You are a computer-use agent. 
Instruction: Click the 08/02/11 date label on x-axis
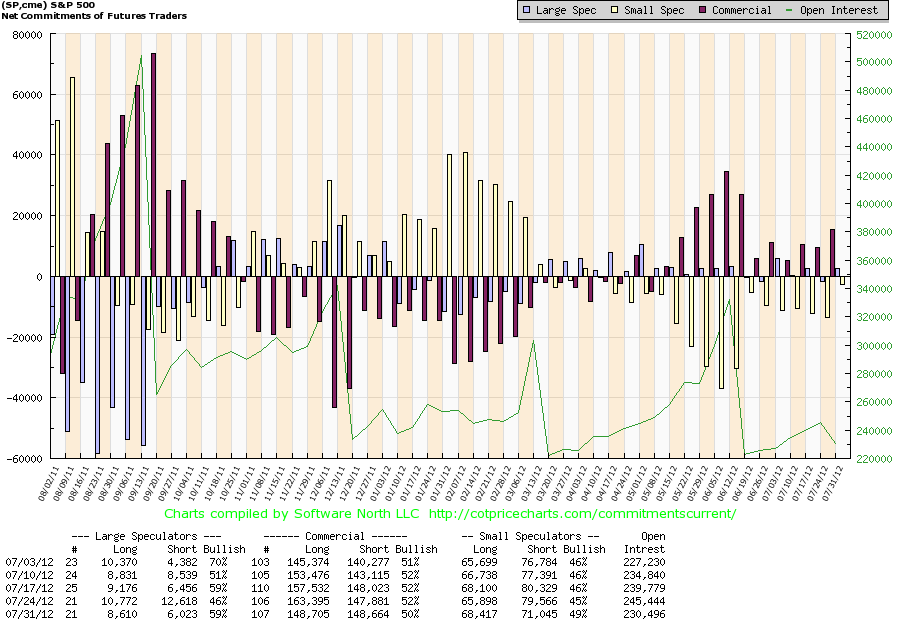[49, 483]
